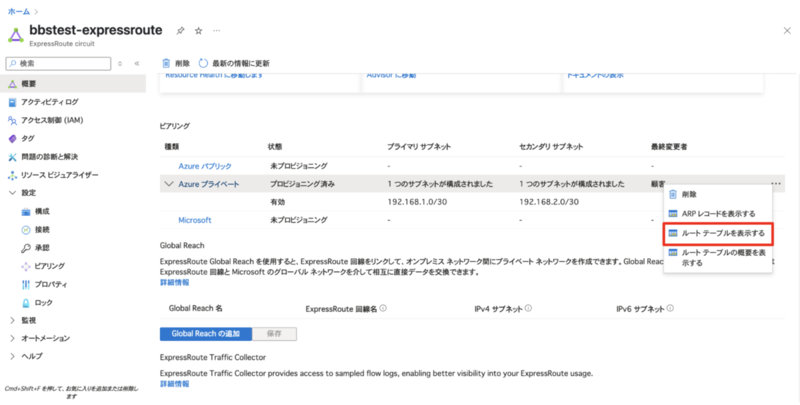
Task: Click 最終変更者 column header
Action: [669, 146]
